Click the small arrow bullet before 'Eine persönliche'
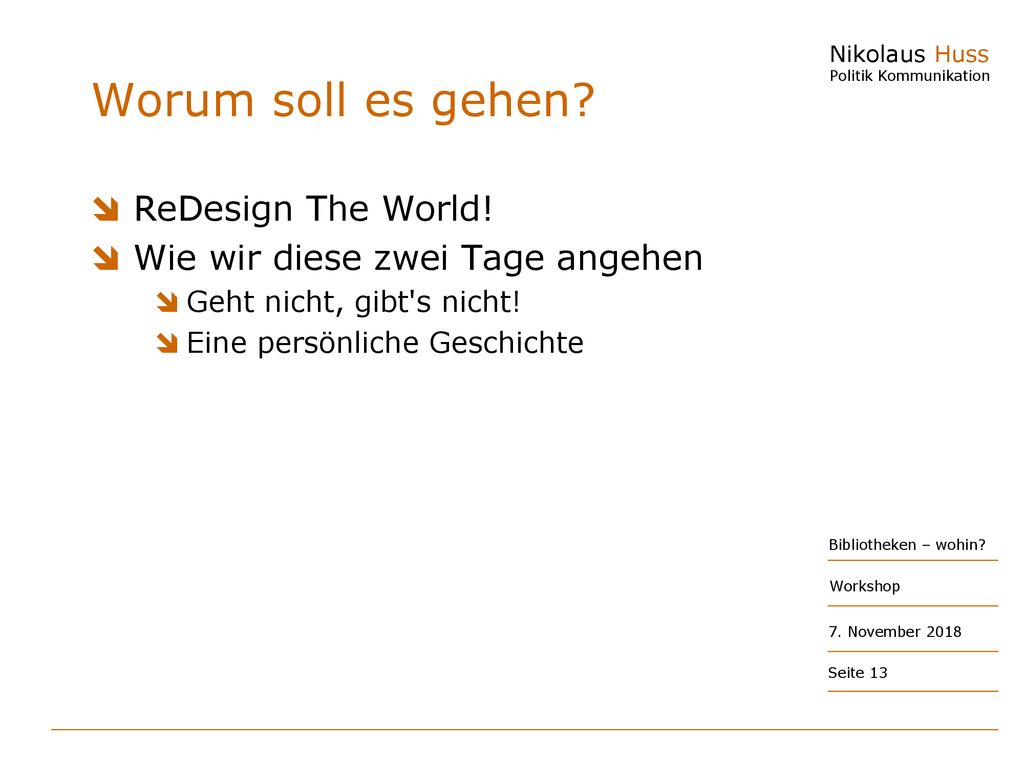The image size is (1024, 768). point(167,343)
